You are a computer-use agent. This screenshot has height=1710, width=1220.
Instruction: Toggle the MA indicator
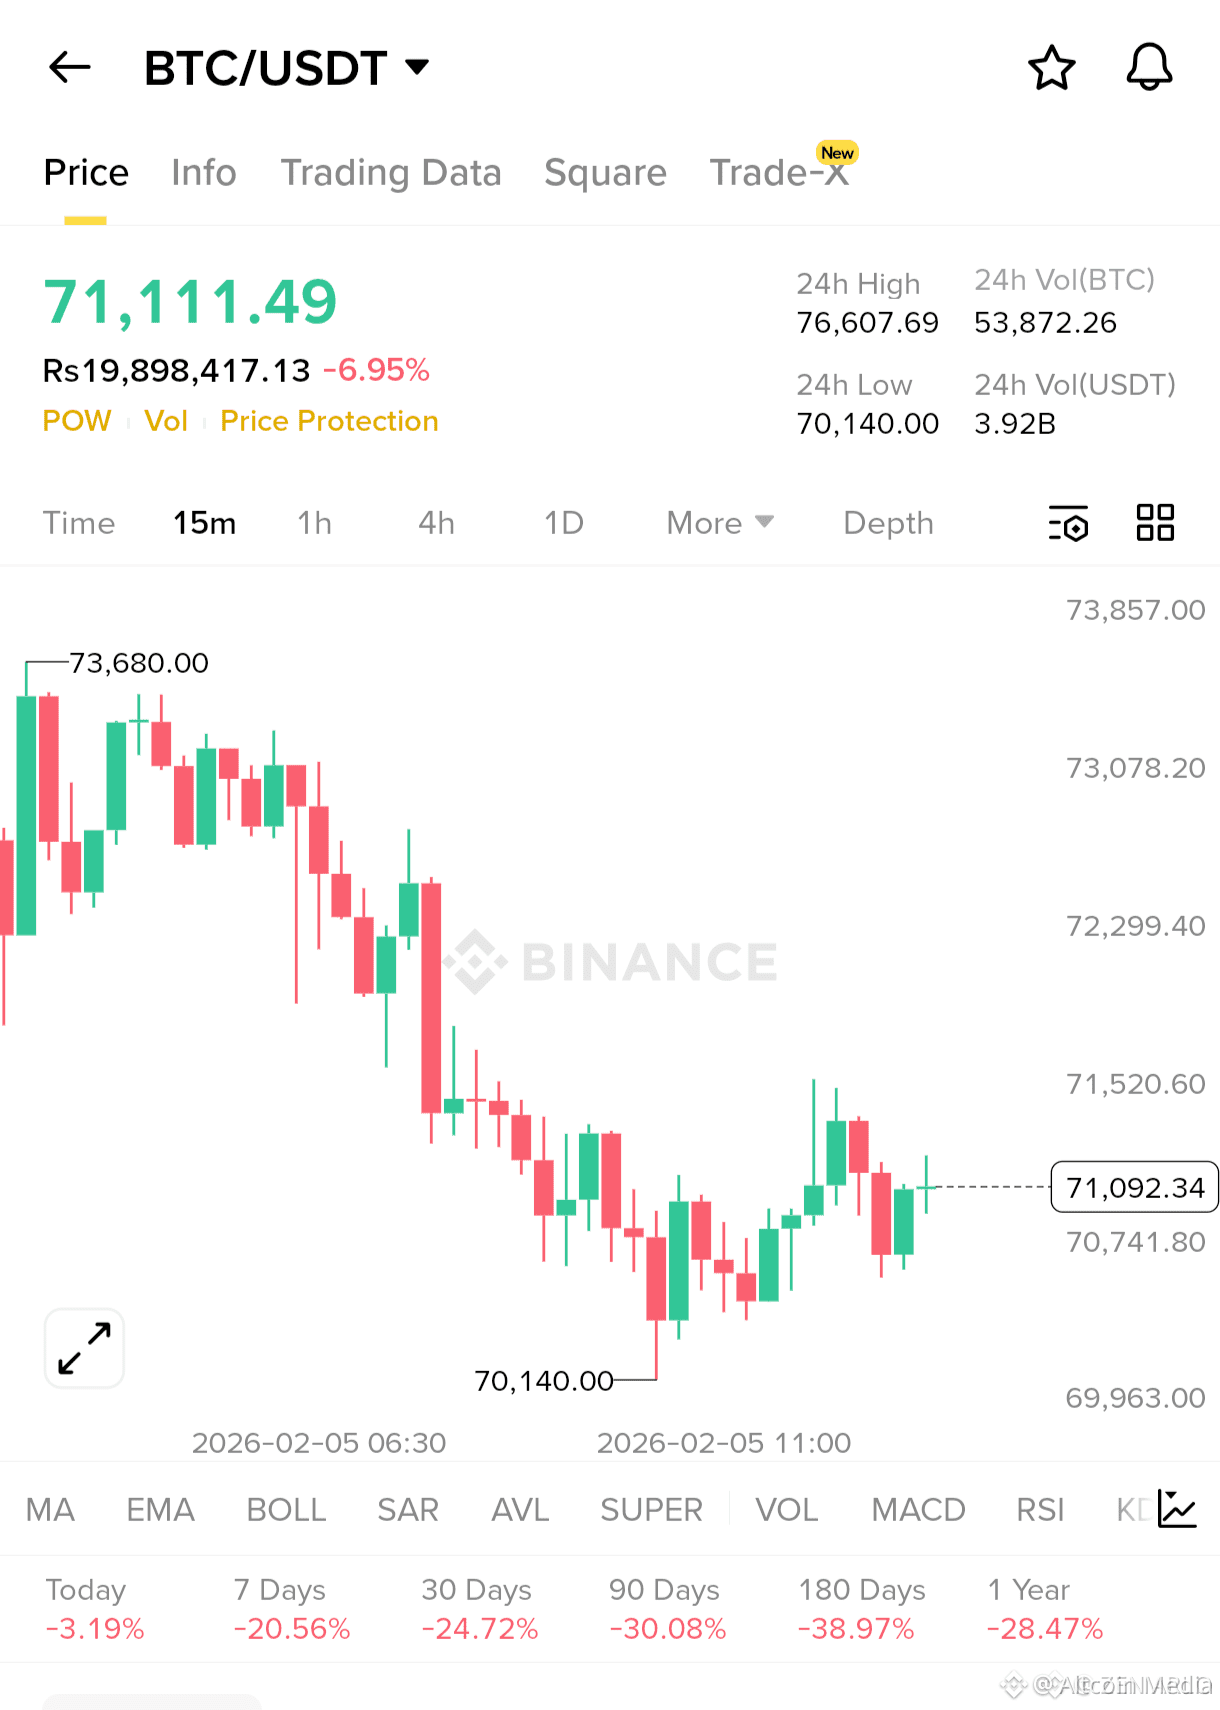pyautogui.click(x=50, y=1509)
